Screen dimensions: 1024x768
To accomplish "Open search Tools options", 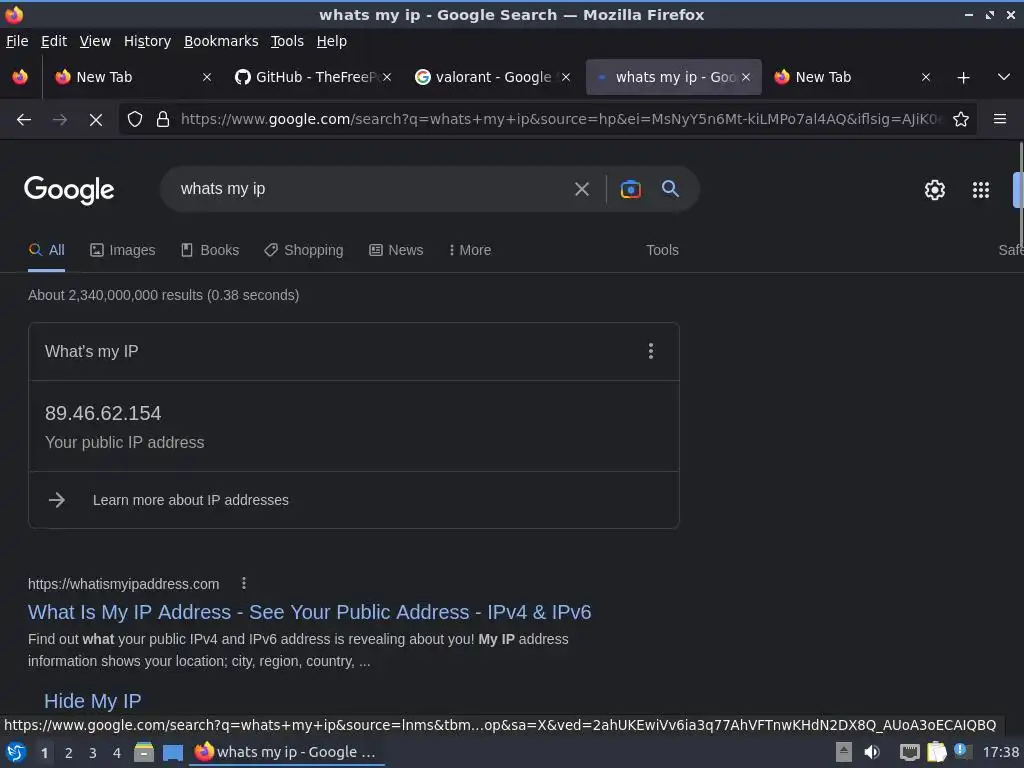I will (662, 250).
